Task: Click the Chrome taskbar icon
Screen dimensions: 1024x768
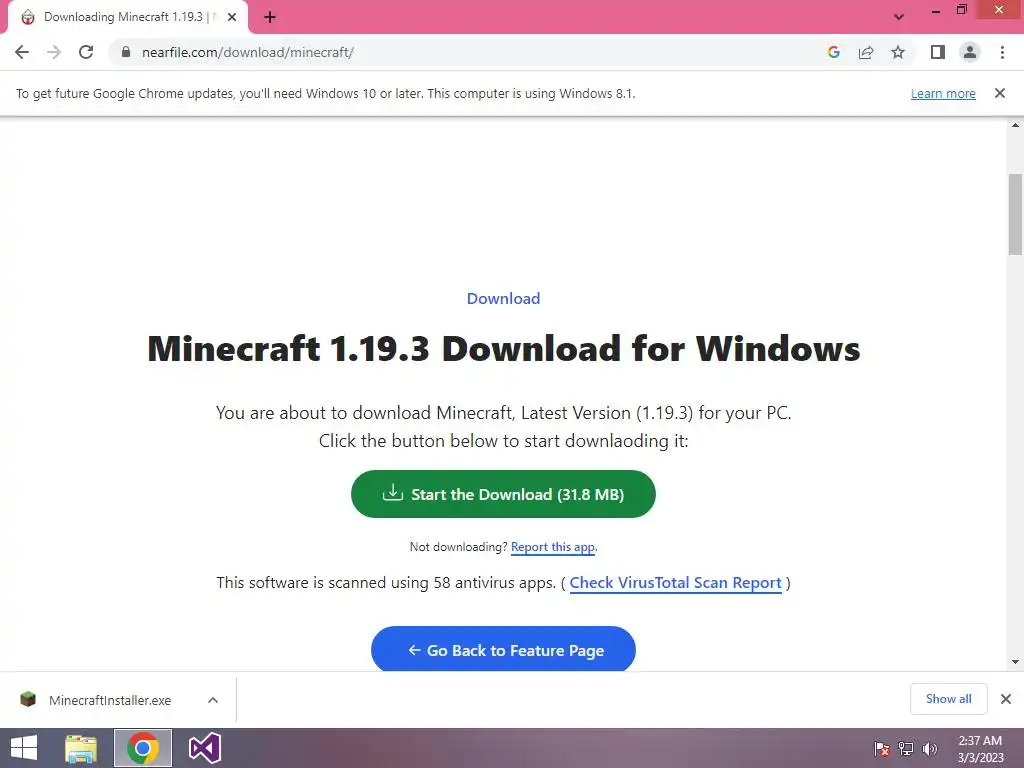Action: click(x=143, y=748)
